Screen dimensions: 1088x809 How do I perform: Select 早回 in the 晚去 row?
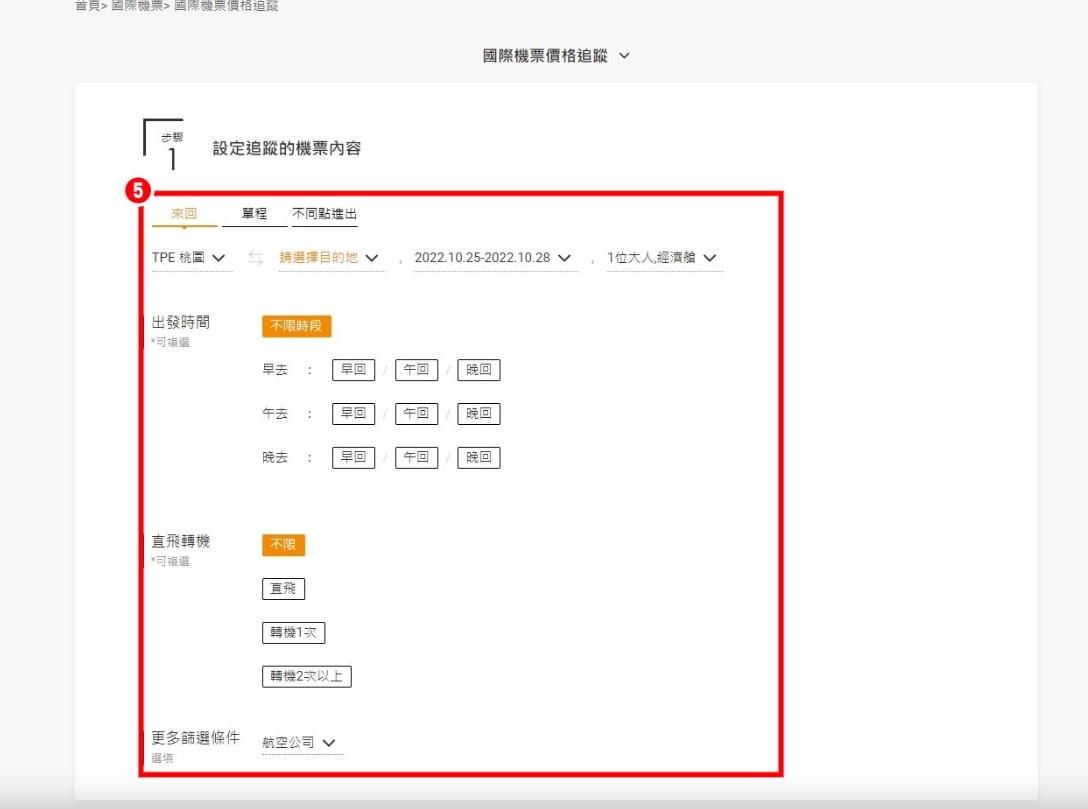pos(353,458)
